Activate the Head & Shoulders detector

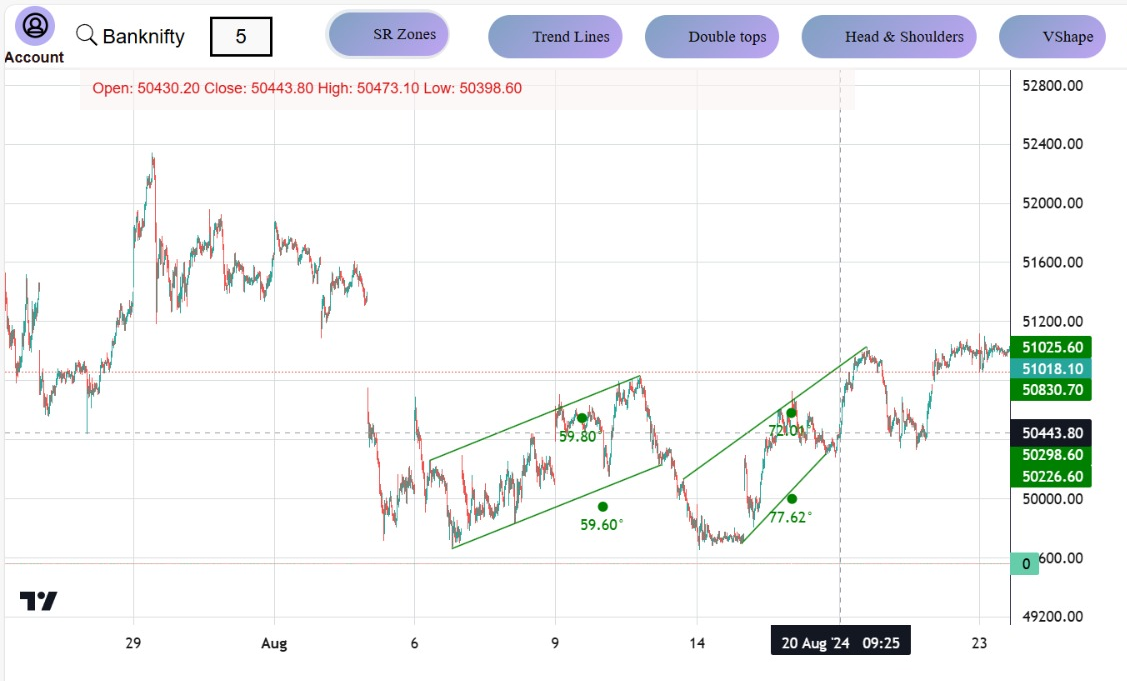tap(888, 36)
